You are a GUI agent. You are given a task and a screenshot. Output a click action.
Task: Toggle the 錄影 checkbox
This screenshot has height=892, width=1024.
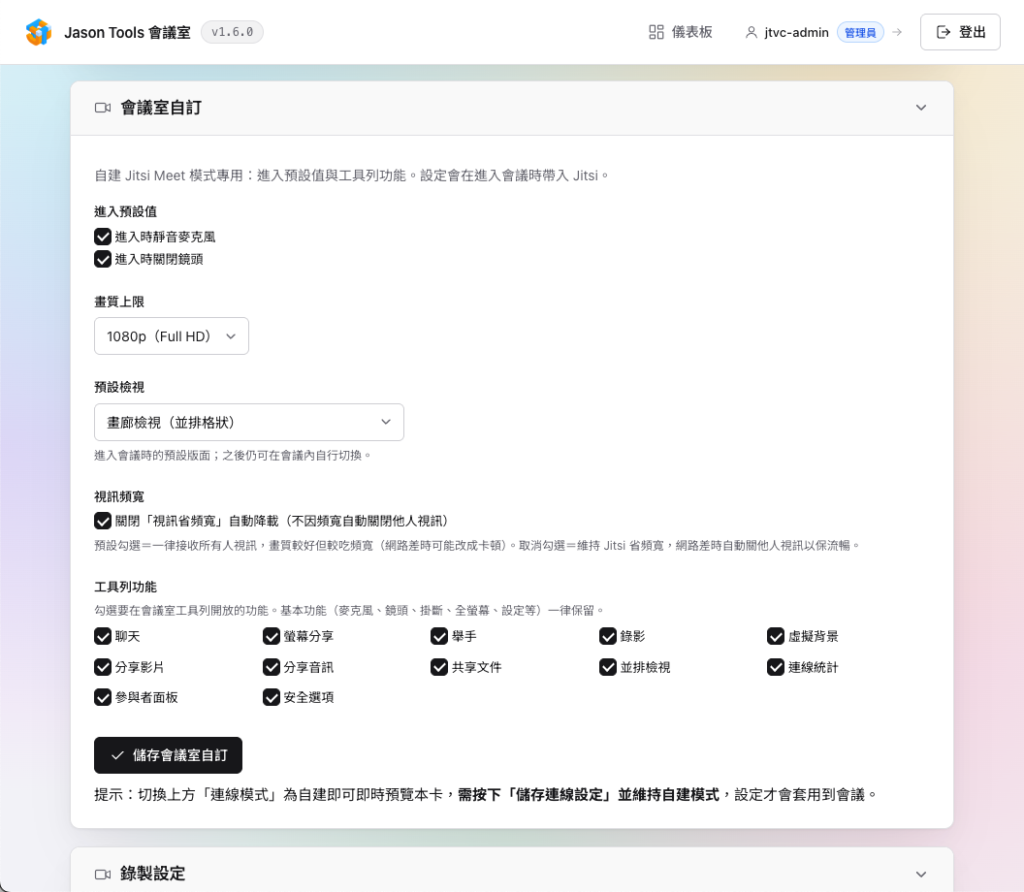point(607,636)
